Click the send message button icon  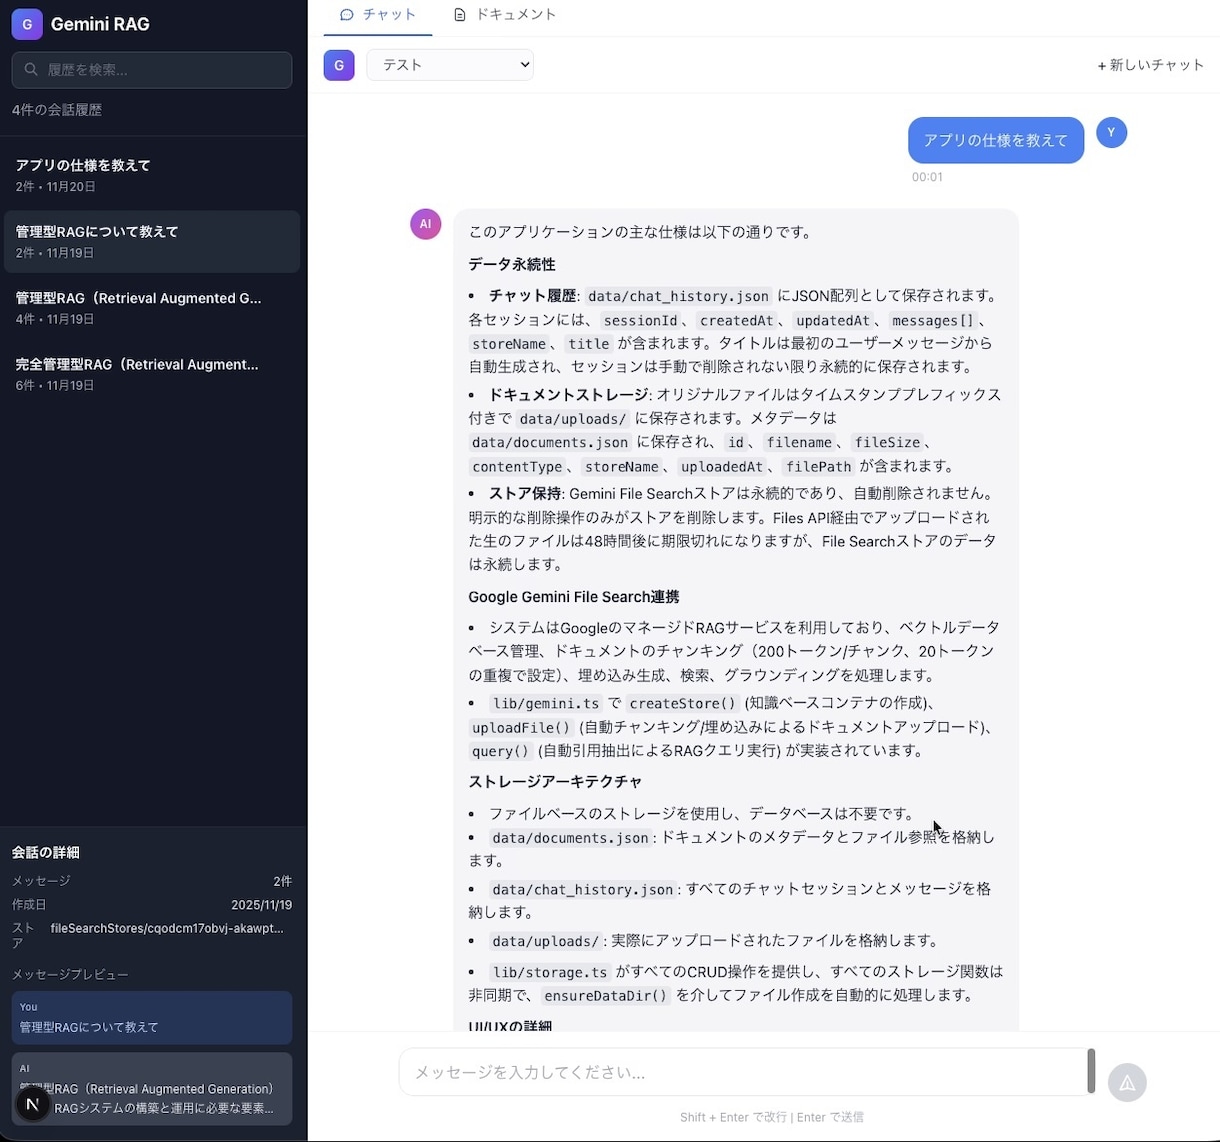tap(1127, 1082)
